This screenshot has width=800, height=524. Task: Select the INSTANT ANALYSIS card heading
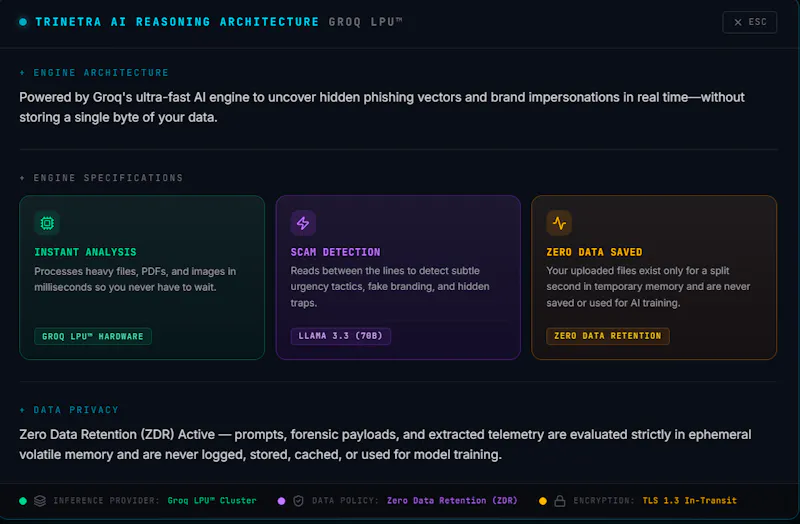pos(85,252)
